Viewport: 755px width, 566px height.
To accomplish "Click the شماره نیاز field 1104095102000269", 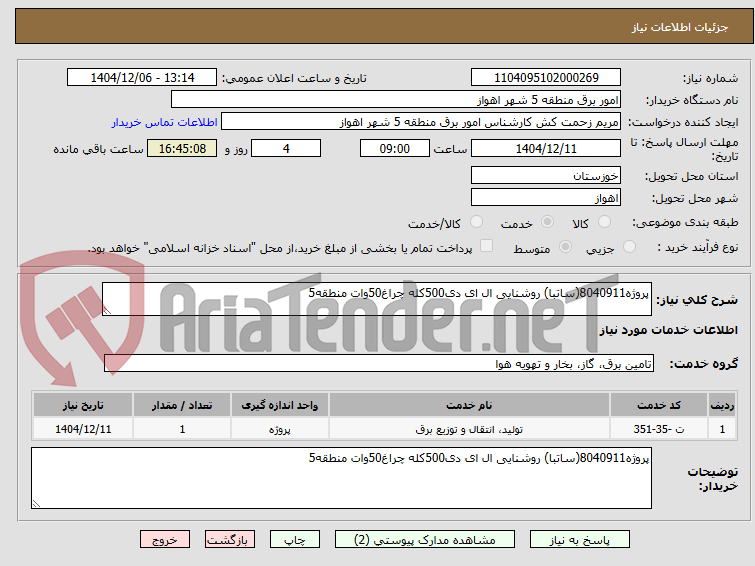I will click(x=546, y=78).
